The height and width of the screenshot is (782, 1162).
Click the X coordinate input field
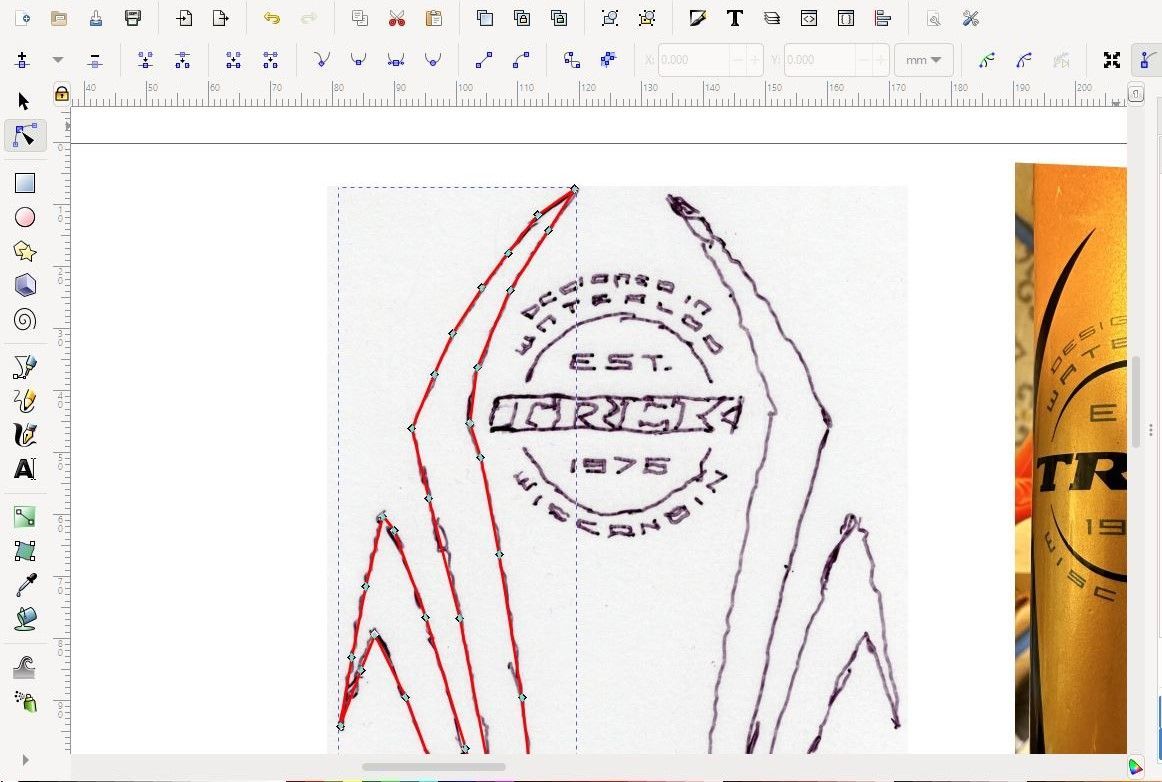[695, 60]
